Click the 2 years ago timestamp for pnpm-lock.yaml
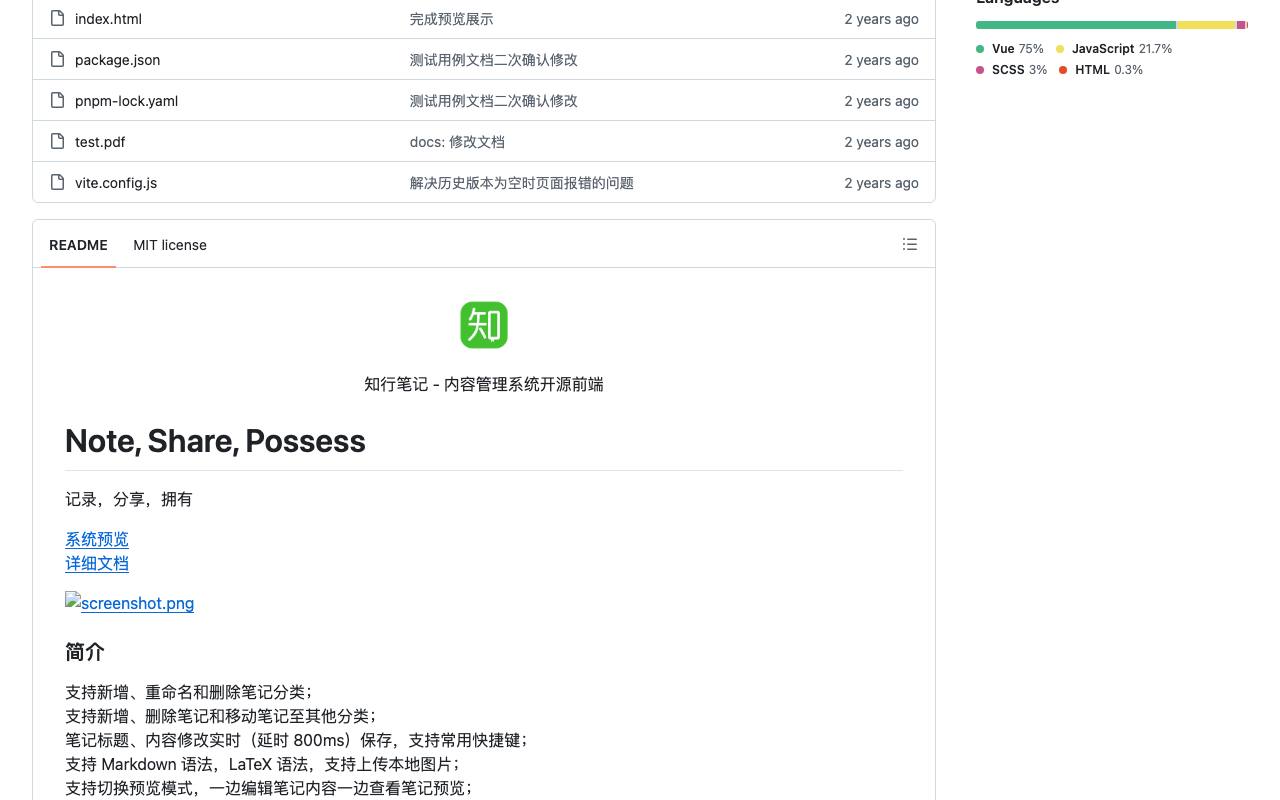This screenshot has height=800, width=1280. (881, 101)
